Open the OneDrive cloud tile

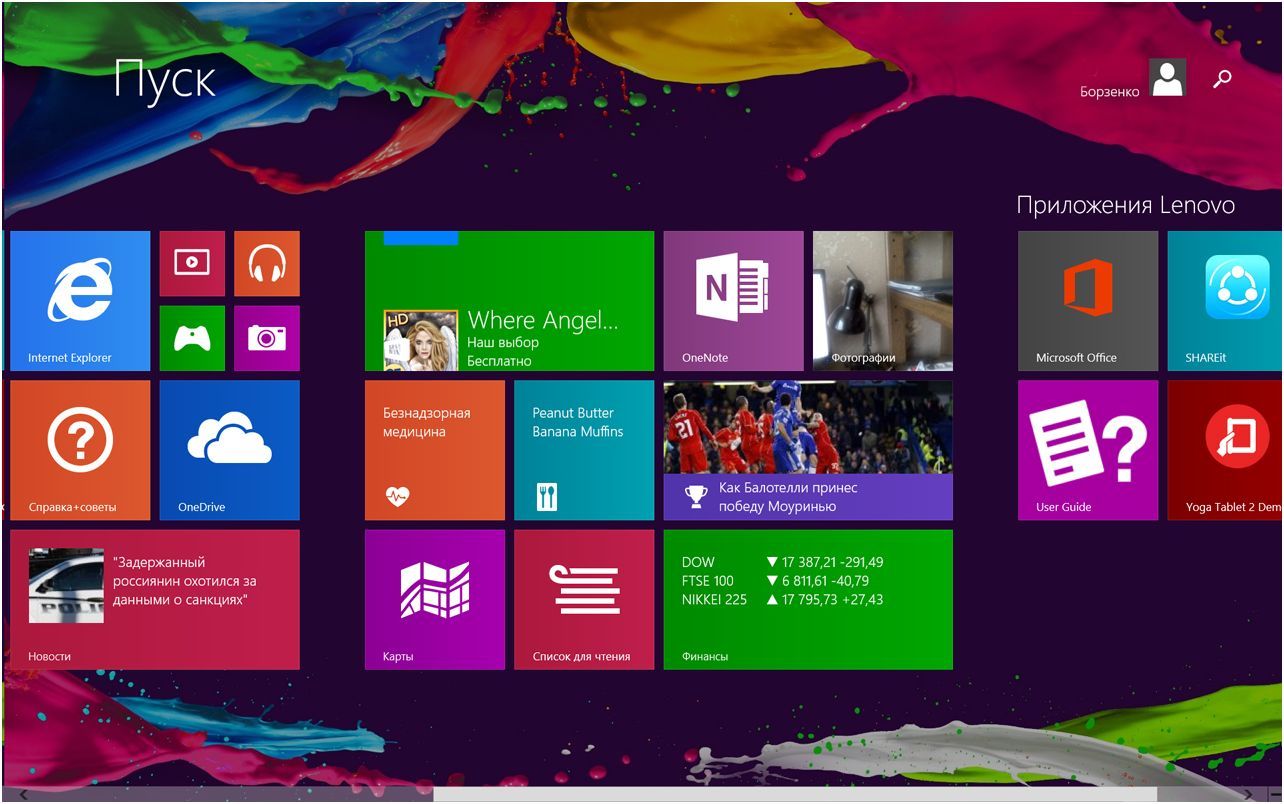click(228, 450)
